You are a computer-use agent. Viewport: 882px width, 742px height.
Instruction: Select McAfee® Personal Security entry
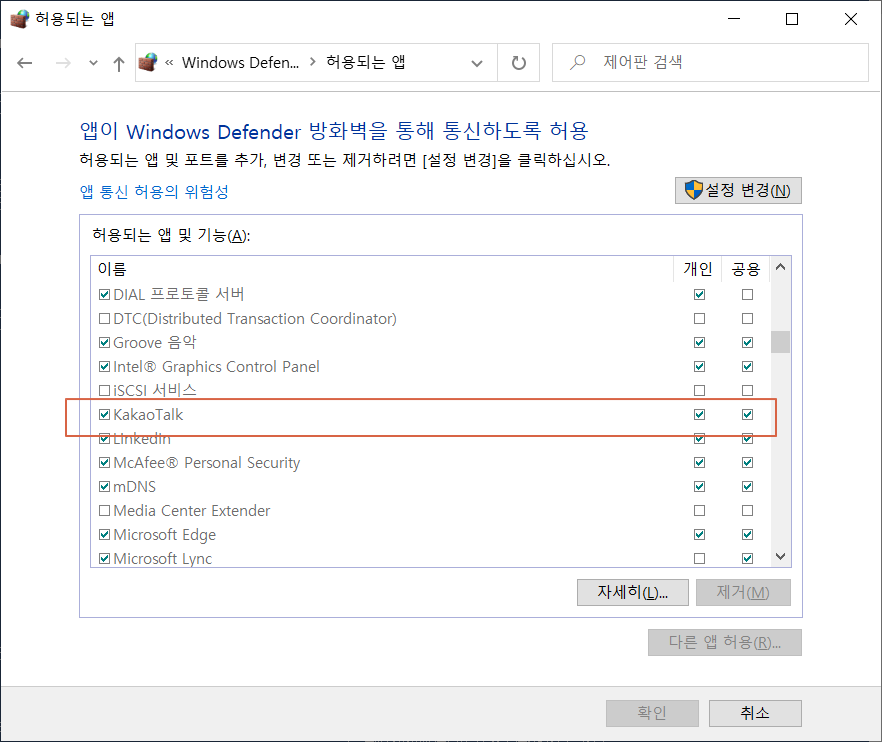(x=206, y=462)
